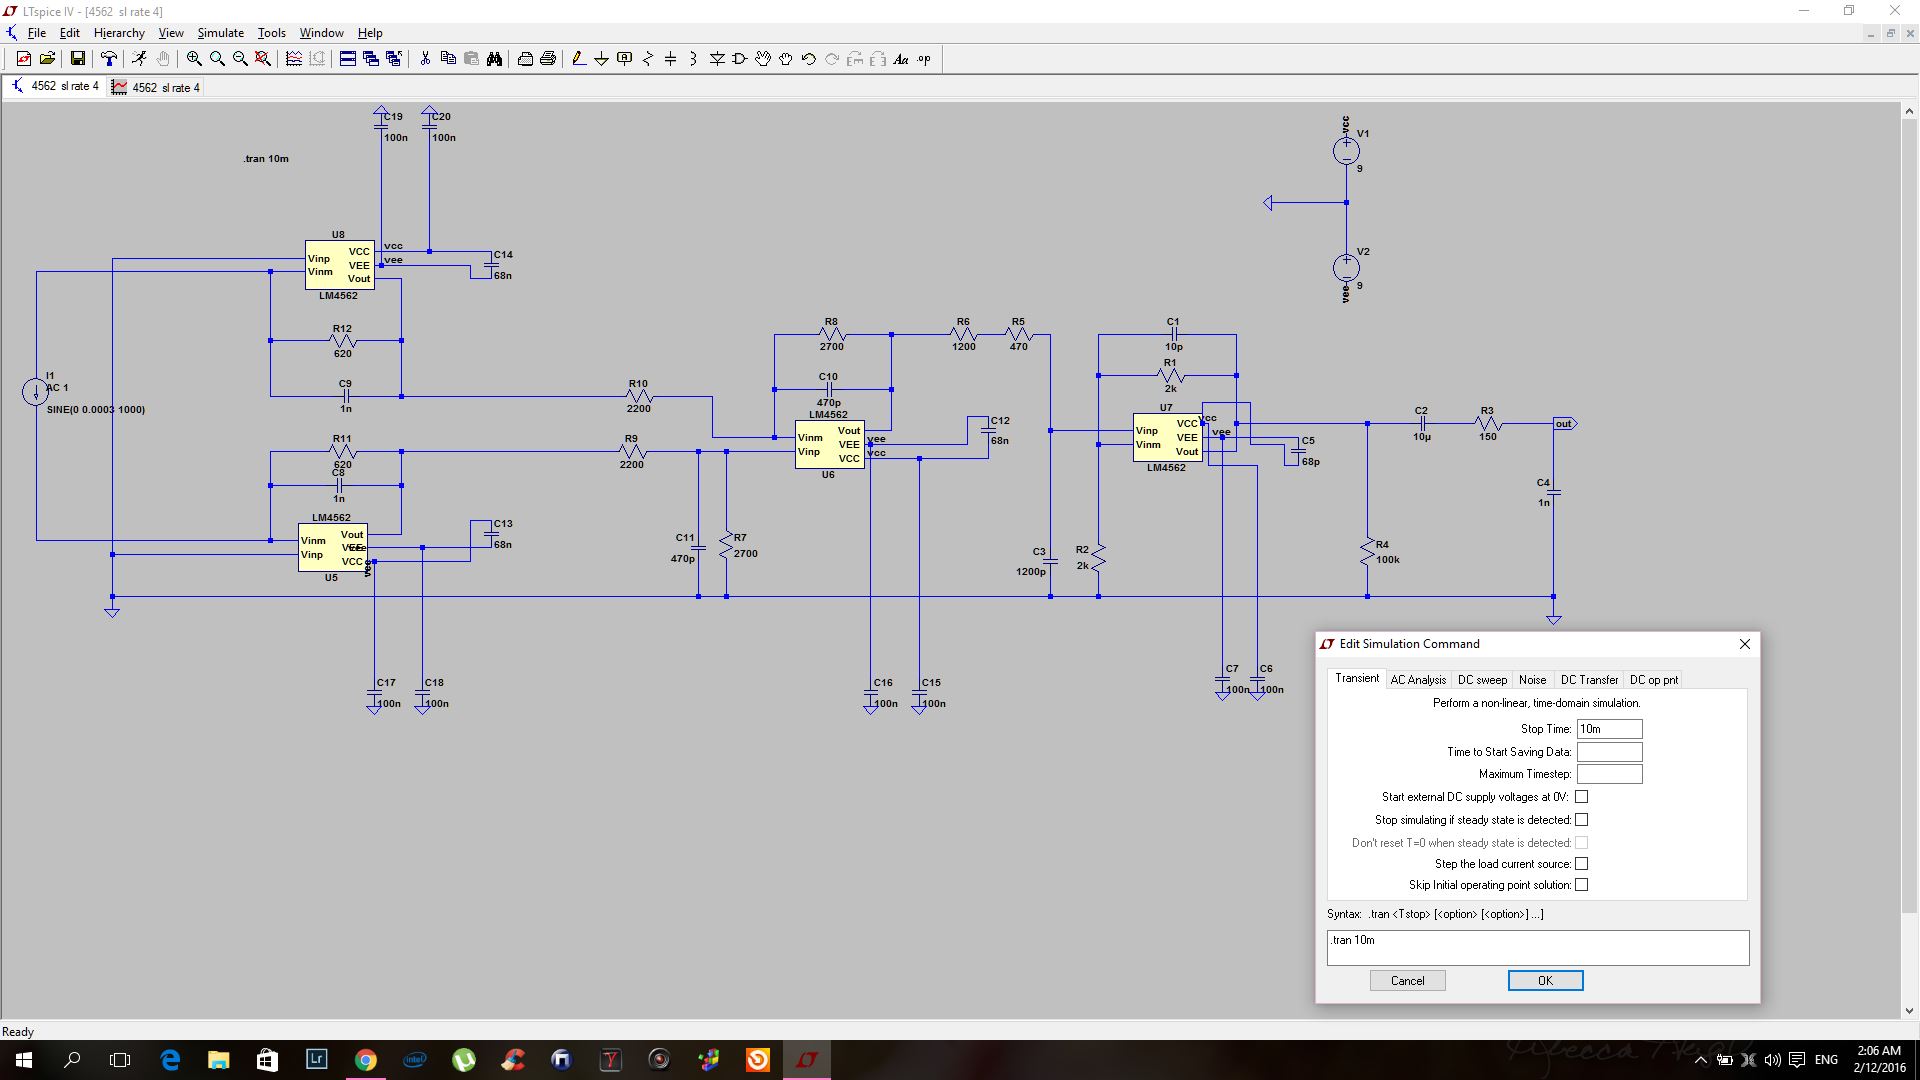Select the Drag hand tool
The width and height of the screenshot is (1920, 1080).
pyautogui.click(x=786, y=59)
